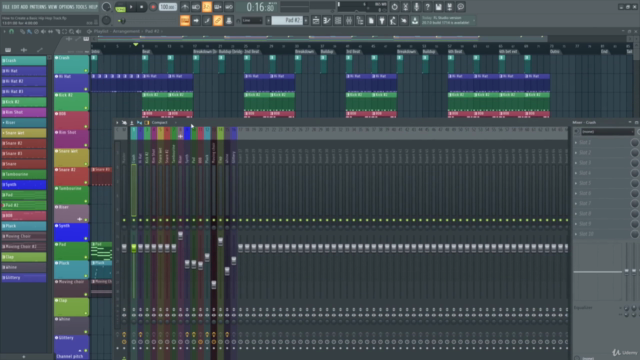Expand Slot 5 in mixer effects
The image size is (640, 360).
click(x=576, y=183)
